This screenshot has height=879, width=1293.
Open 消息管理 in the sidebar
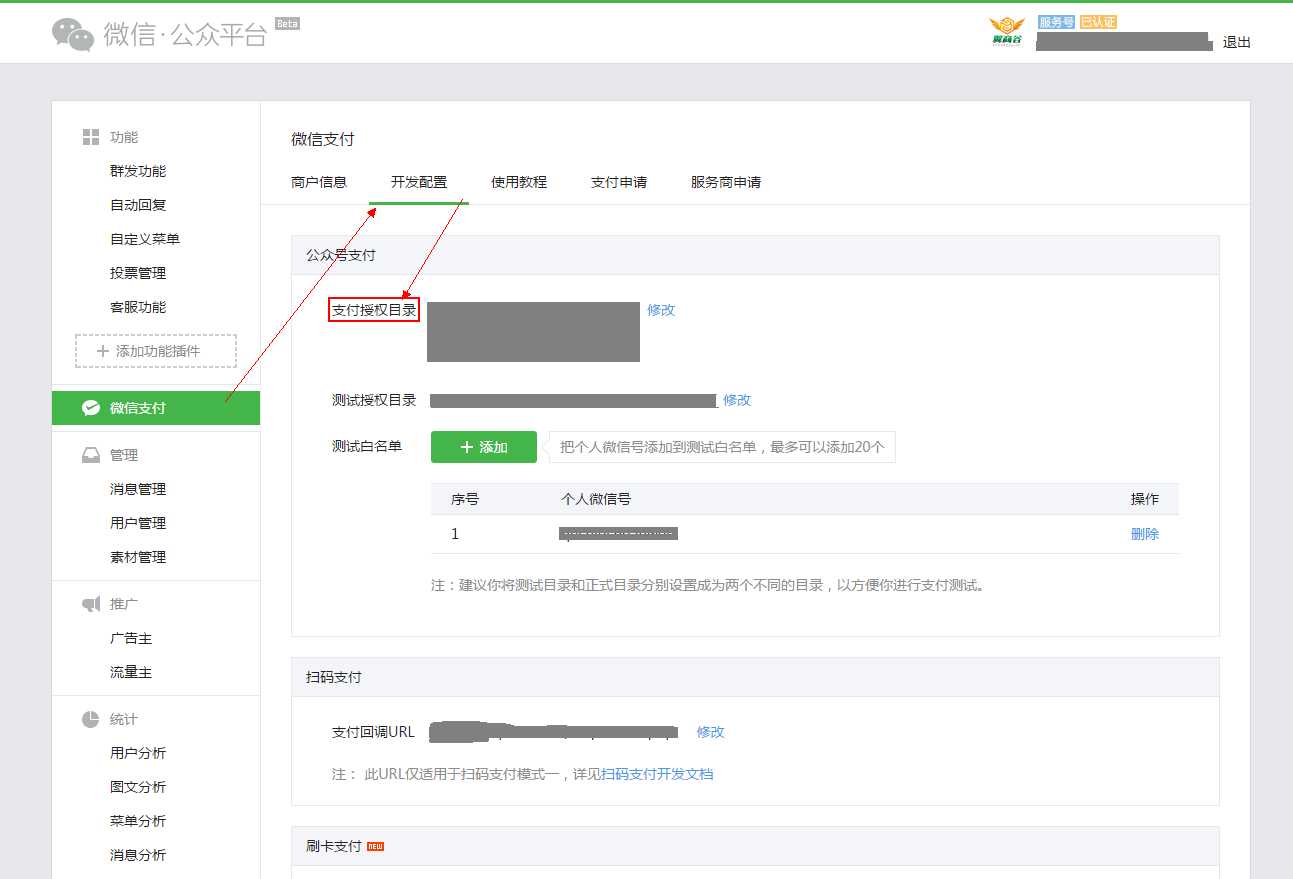[x=138, y=489]
